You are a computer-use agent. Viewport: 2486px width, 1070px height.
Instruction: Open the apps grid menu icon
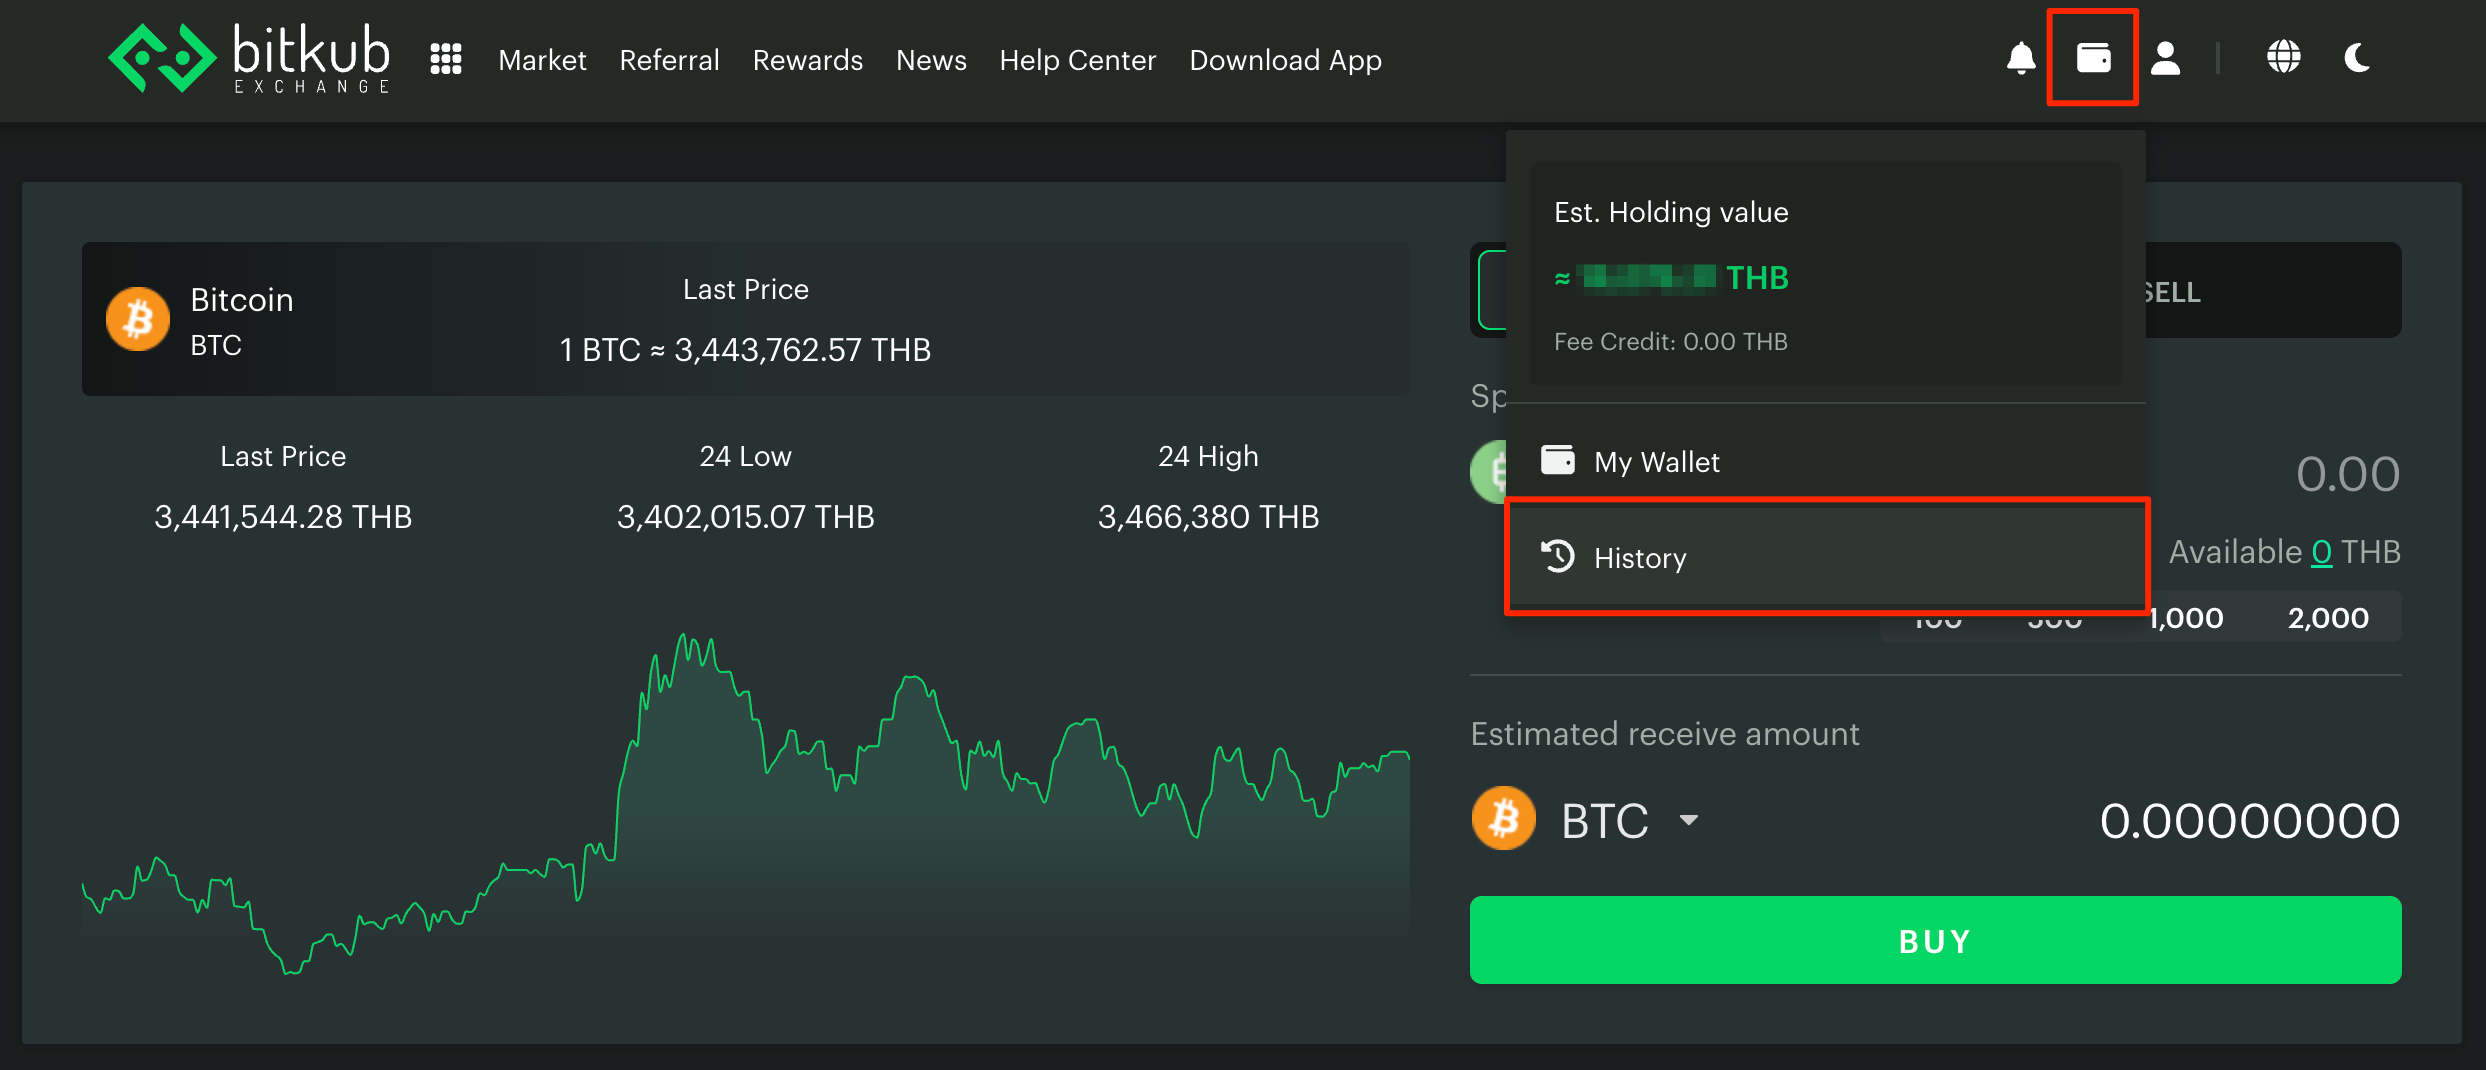(446, 59)
